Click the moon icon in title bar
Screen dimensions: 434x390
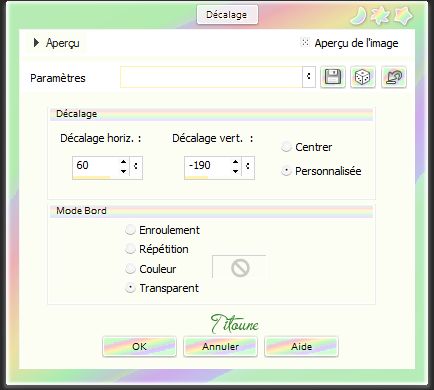click(x=358, y=16)
